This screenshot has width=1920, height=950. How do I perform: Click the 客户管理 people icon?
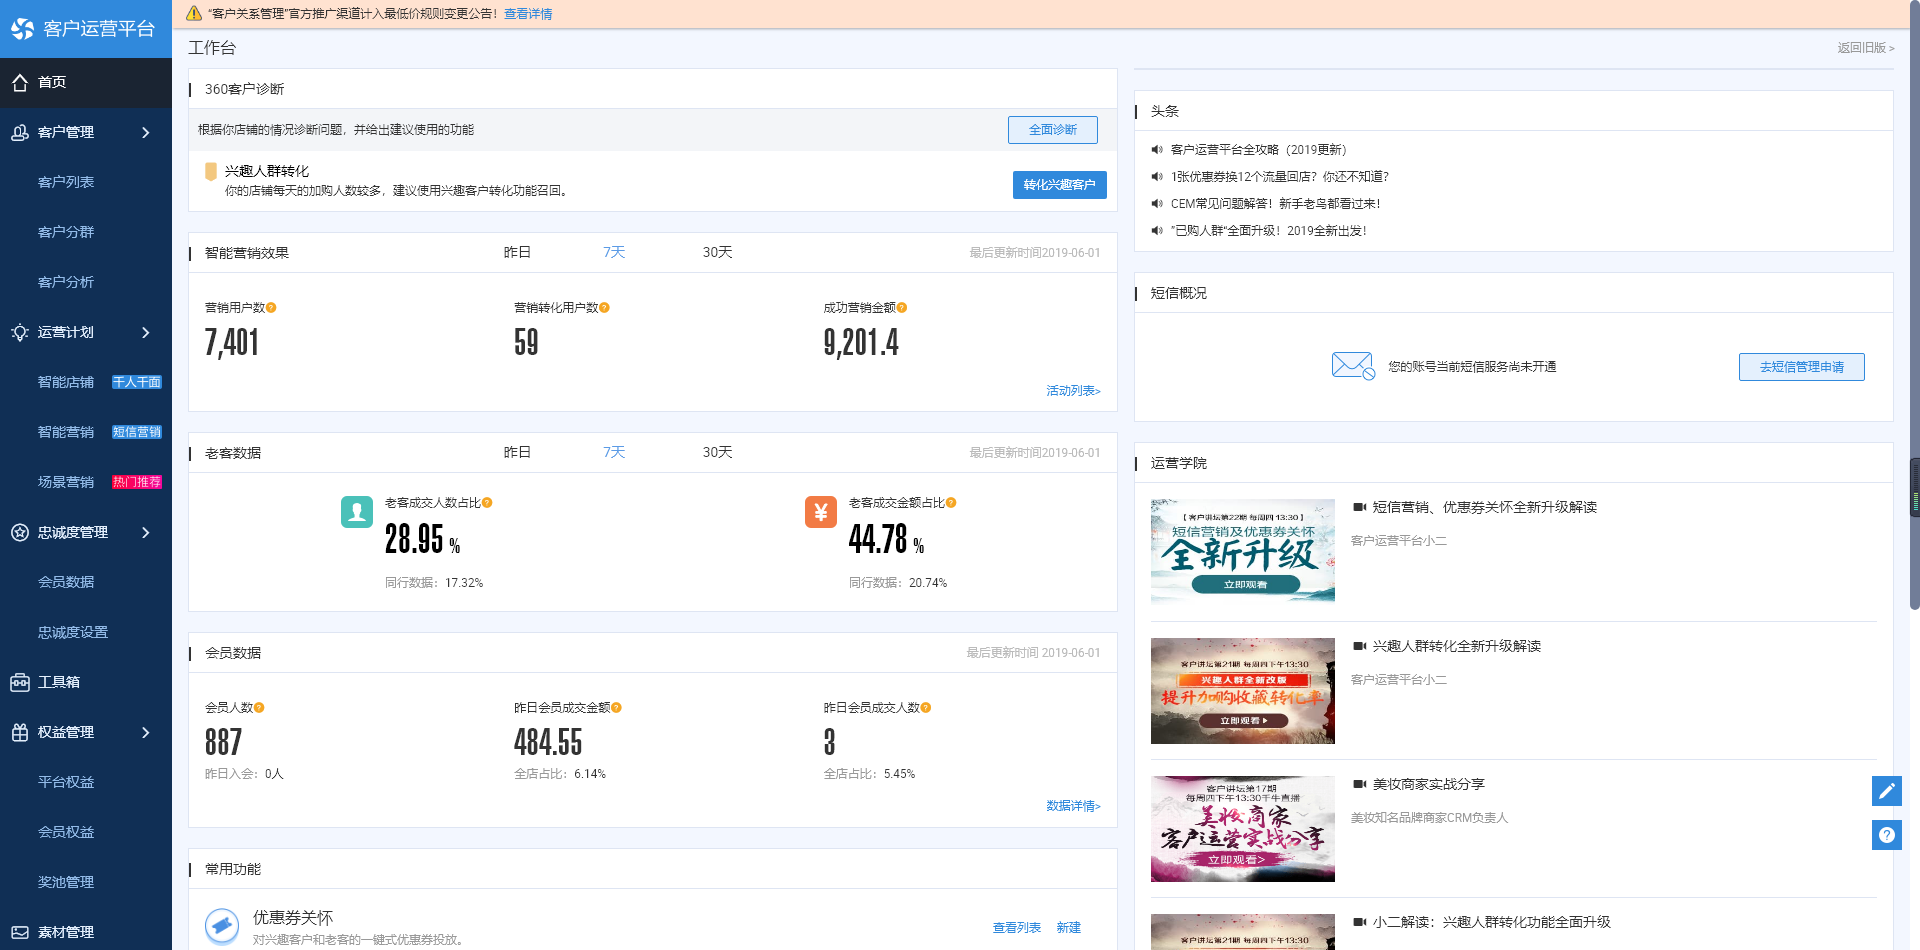click(20, 132)
